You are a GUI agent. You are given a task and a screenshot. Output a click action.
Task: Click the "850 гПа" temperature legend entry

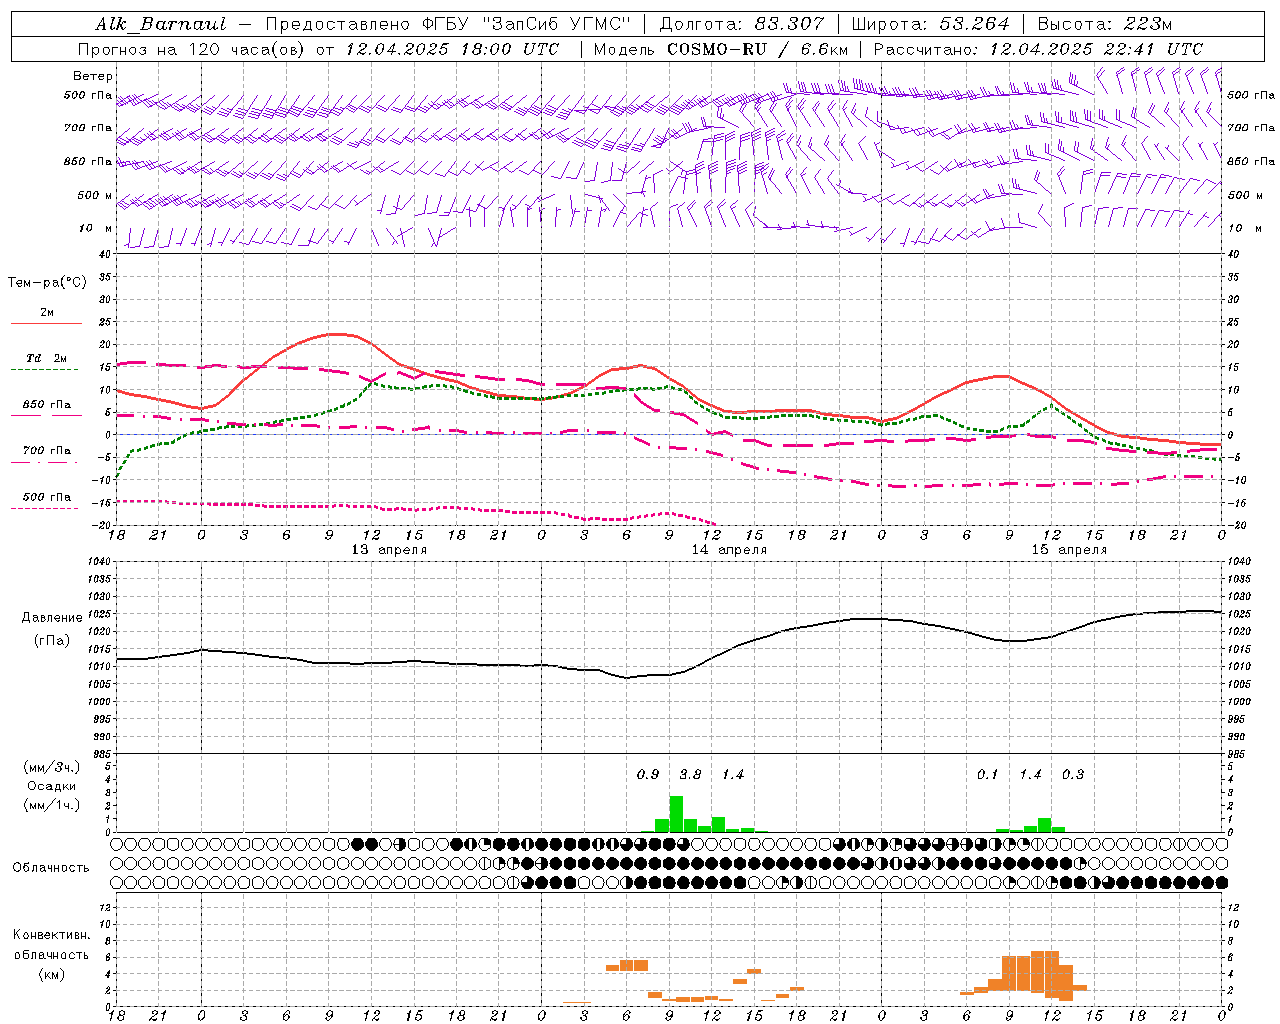point(47,405)
